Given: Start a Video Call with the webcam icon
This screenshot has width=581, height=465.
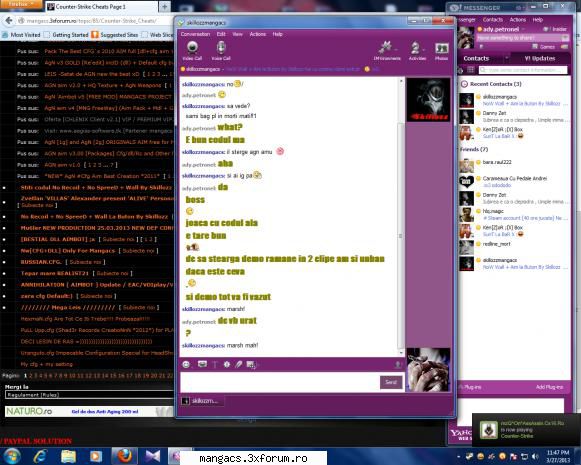Looking at the screenshot, I should [192, 50].
